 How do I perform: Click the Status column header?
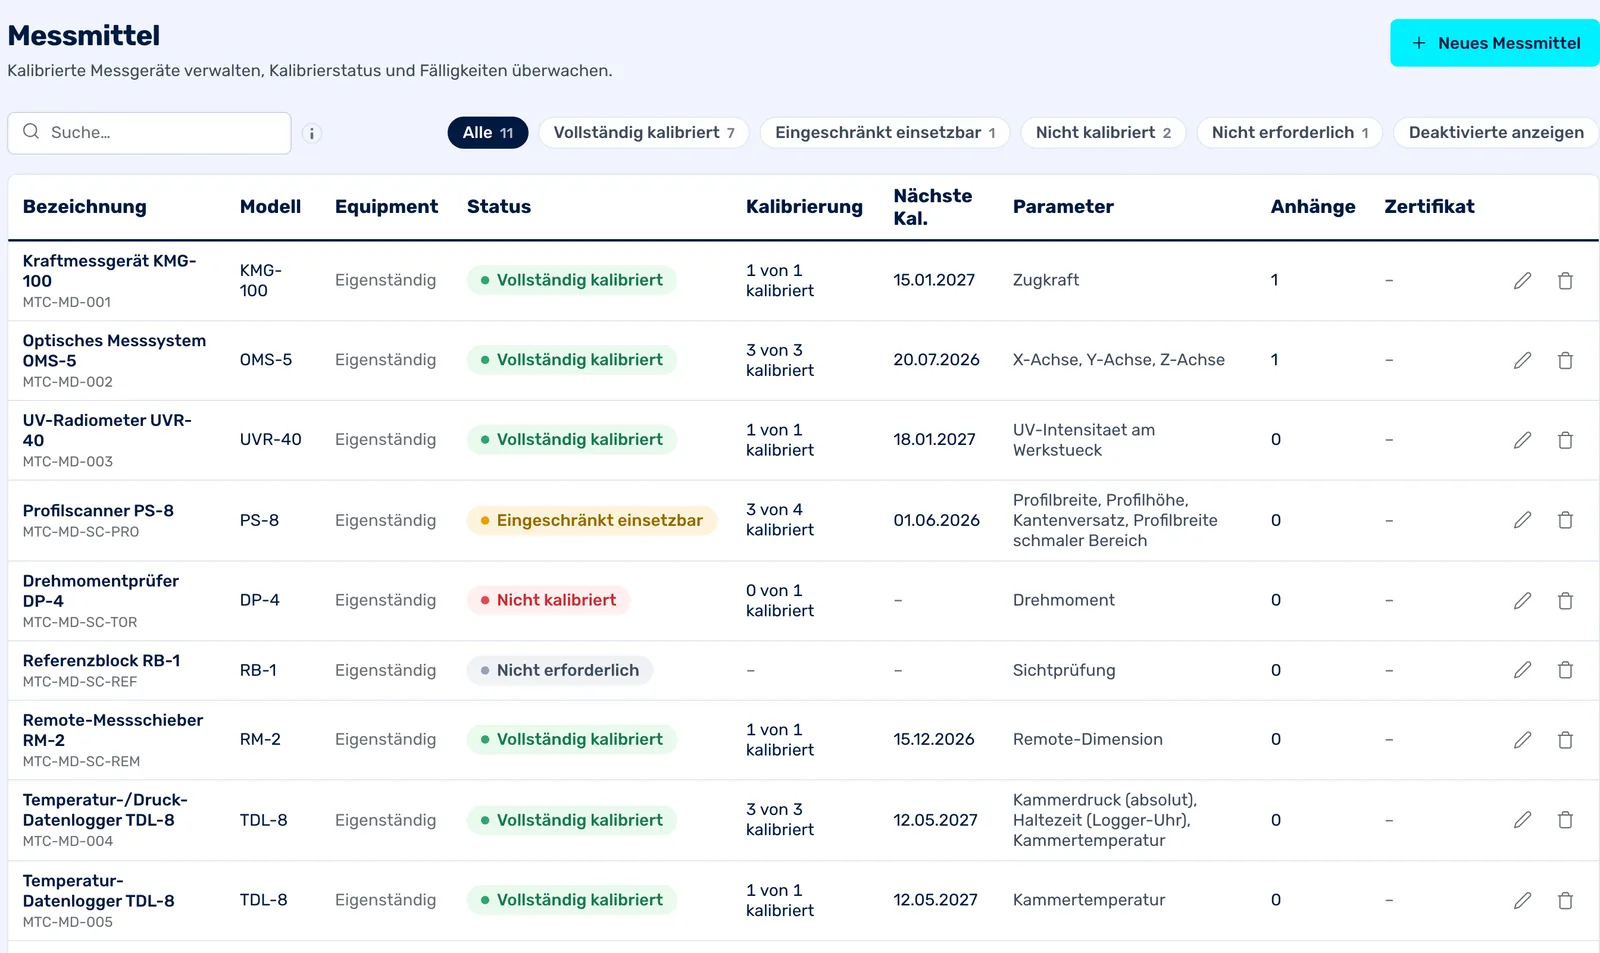tap(499, 207)
